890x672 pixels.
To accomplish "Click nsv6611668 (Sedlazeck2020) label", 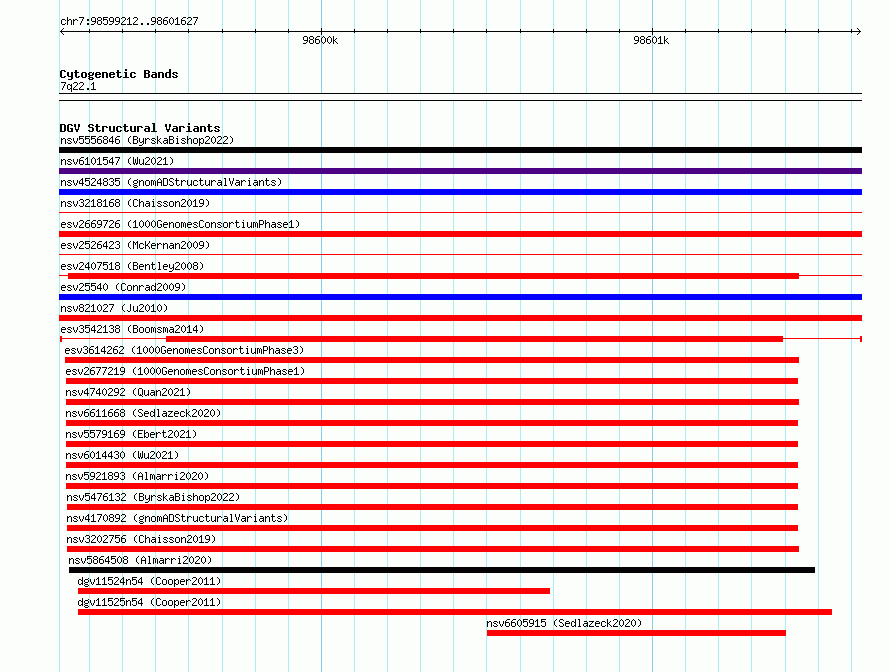I will click(143, 413).
